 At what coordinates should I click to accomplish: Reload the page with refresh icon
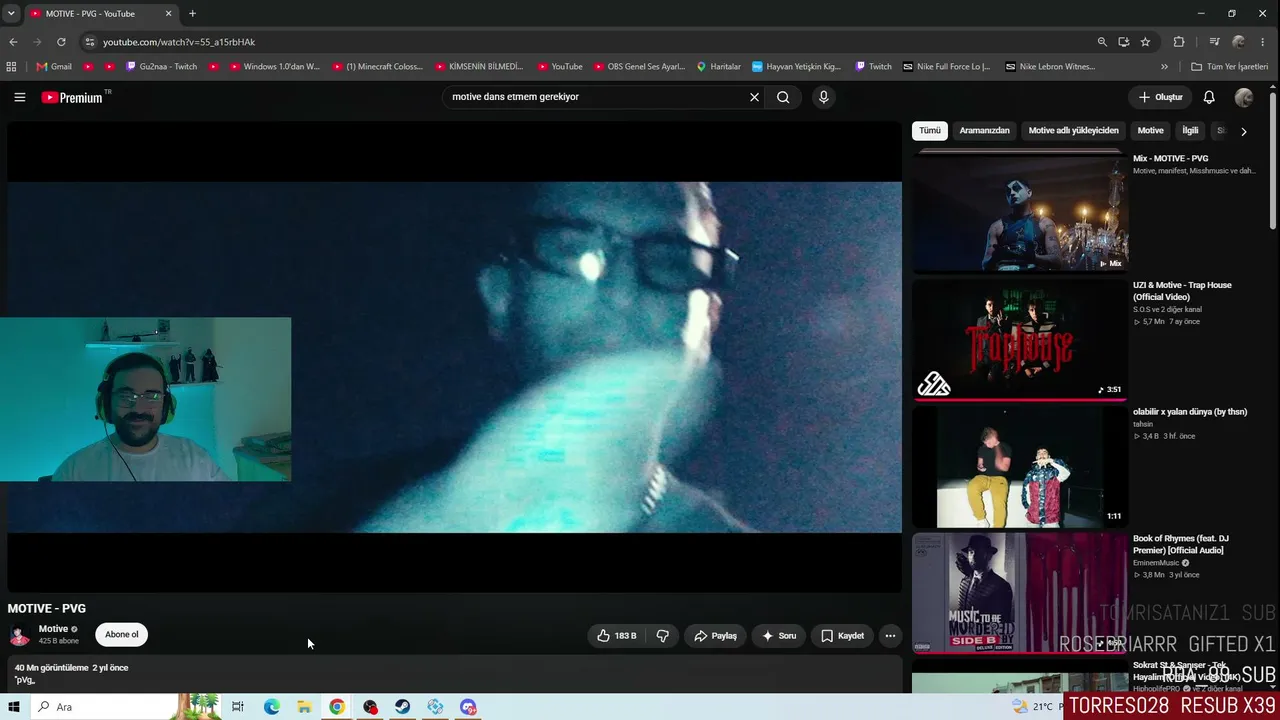coord(61,42)
